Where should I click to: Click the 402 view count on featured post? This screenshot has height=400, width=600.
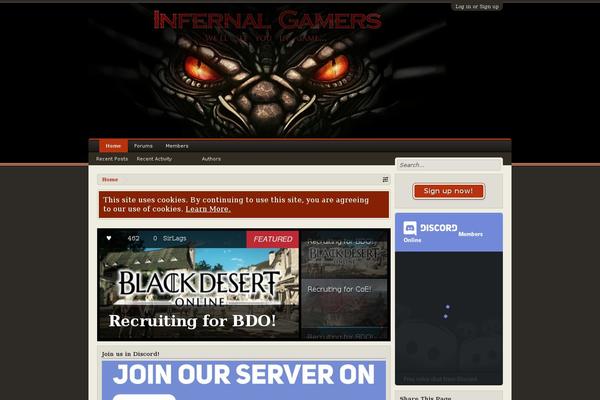coord(133,238)
